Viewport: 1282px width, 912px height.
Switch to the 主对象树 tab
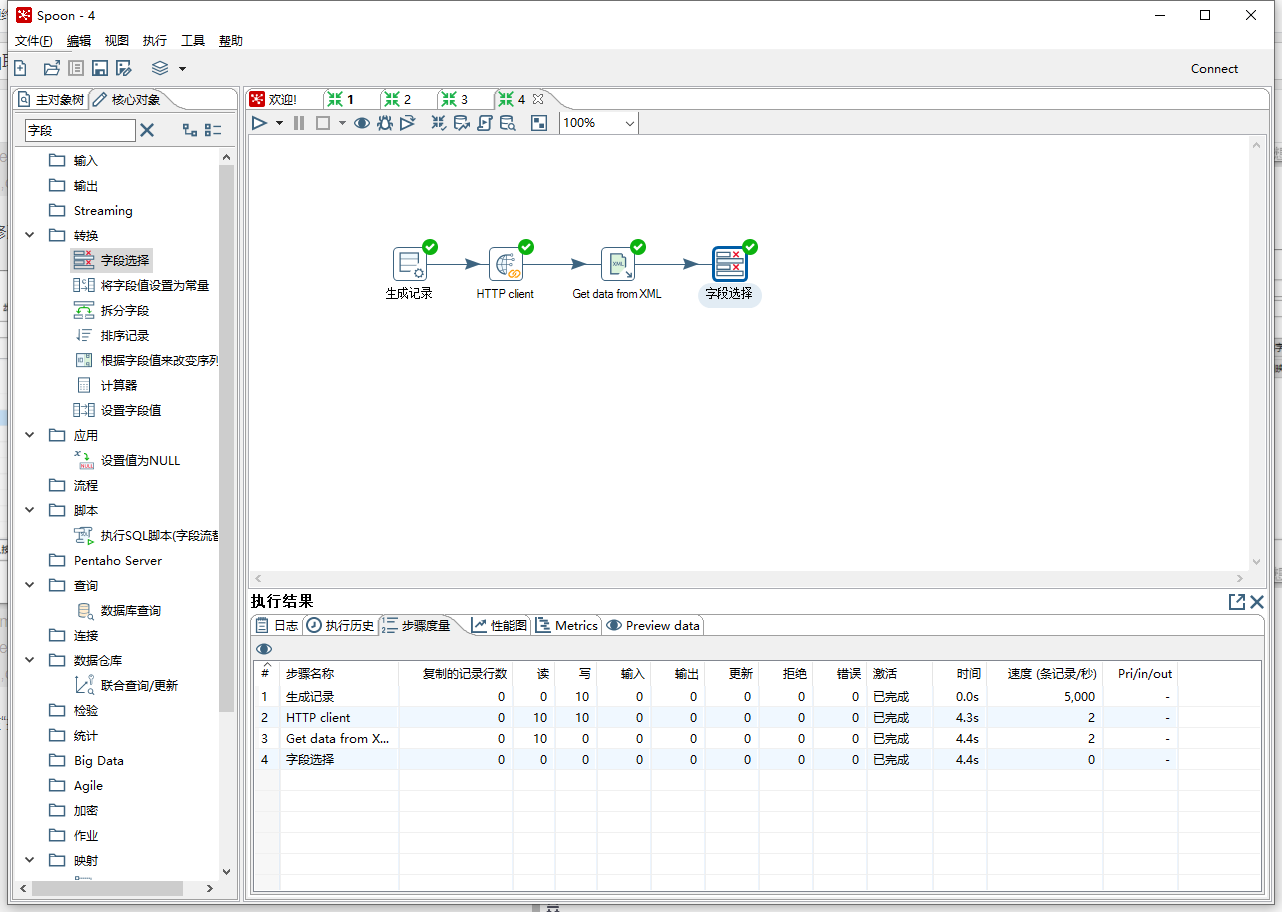pos(51,100)
